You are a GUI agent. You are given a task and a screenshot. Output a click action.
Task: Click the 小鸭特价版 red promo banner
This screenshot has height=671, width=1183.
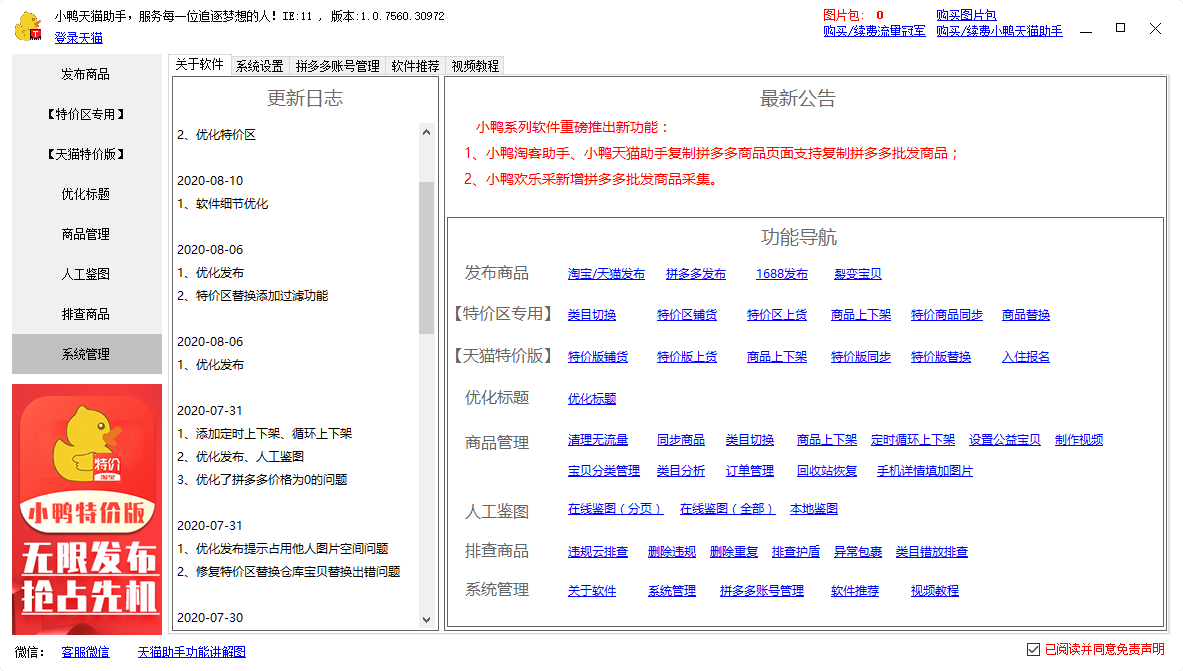point(87,509)
